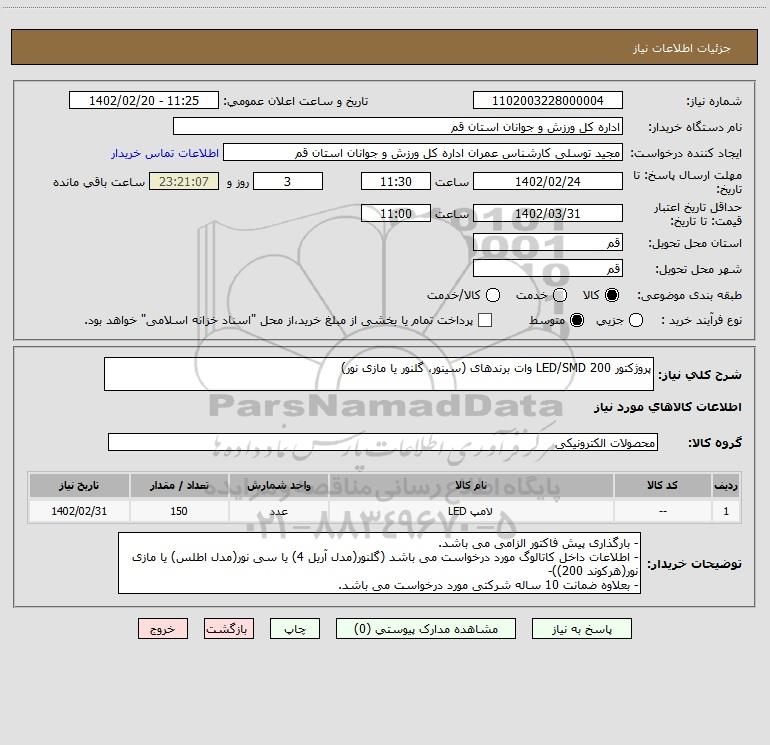770x745 pixels.
Task: Select 'متوسط' purchase type radio
Action: 577,320
